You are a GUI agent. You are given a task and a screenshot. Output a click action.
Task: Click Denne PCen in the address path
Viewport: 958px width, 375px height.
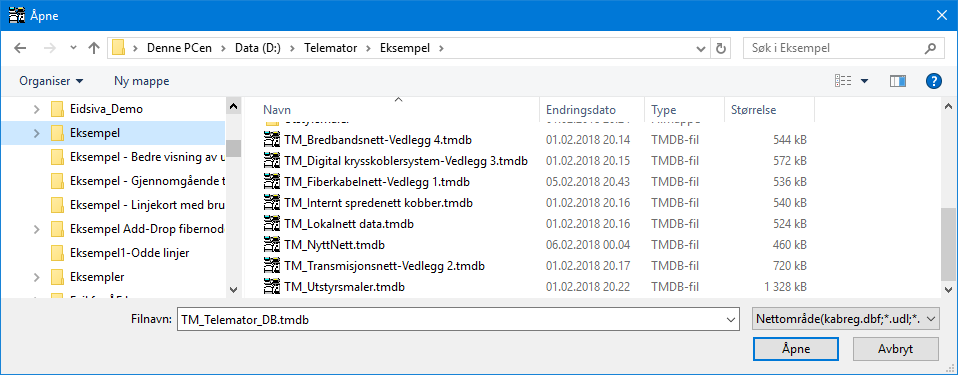179,48
